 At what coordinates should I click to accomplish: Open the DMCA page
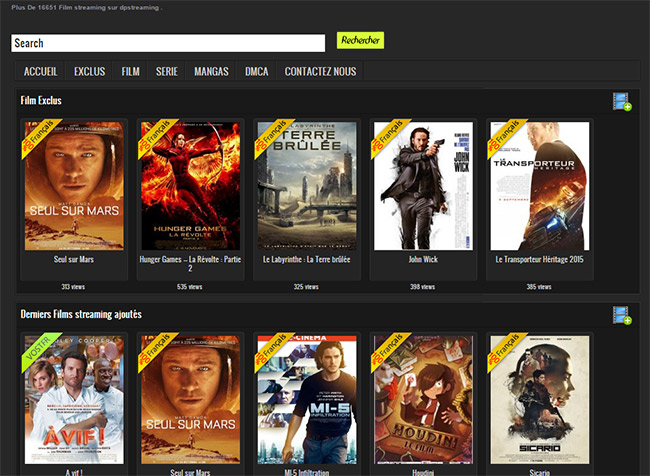click(257, 71)
